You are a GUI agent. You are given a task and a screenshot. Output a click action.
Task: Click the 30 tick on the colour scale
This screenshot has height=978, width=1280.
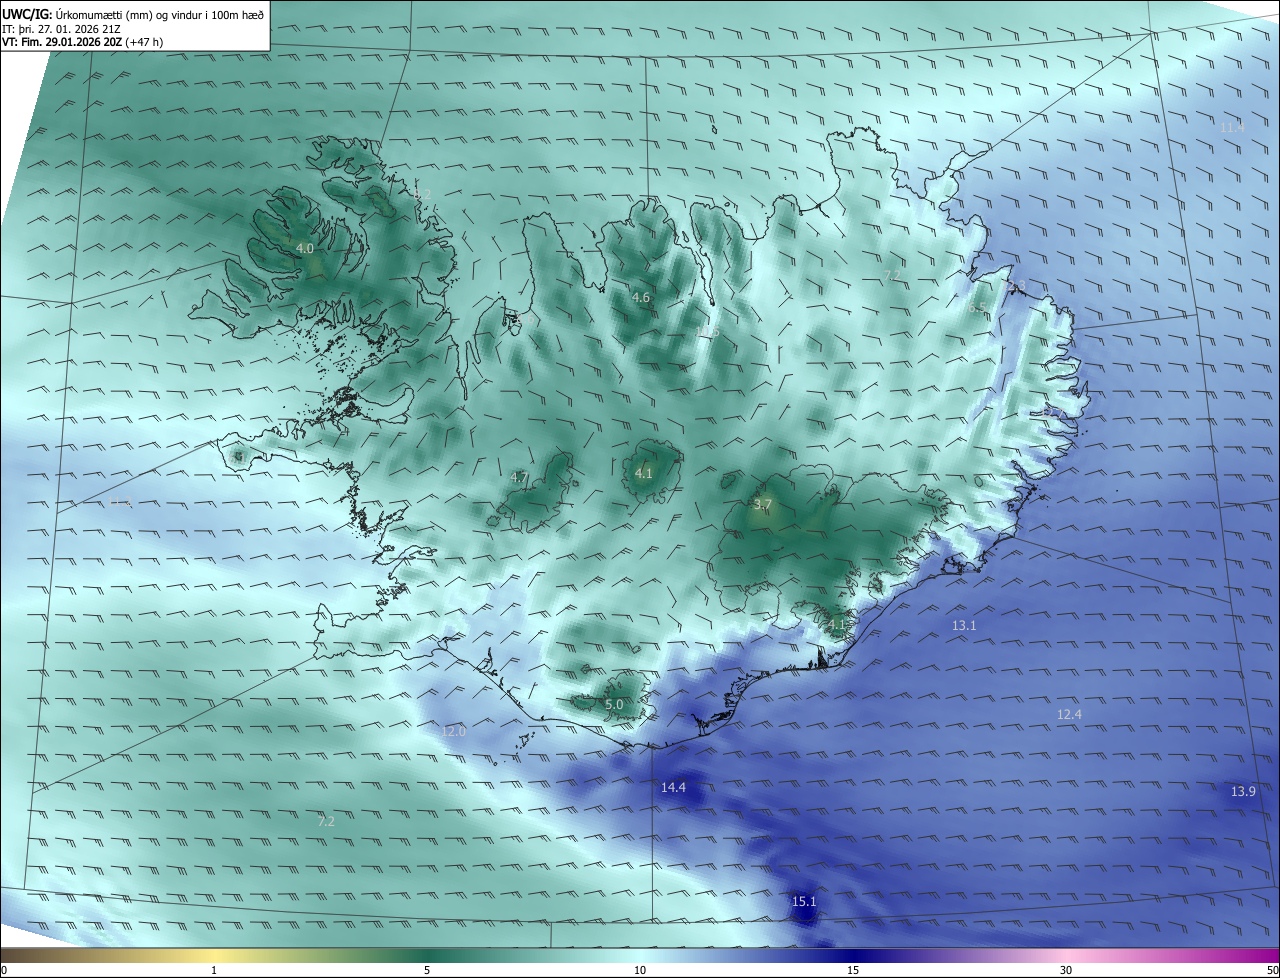1066,970
